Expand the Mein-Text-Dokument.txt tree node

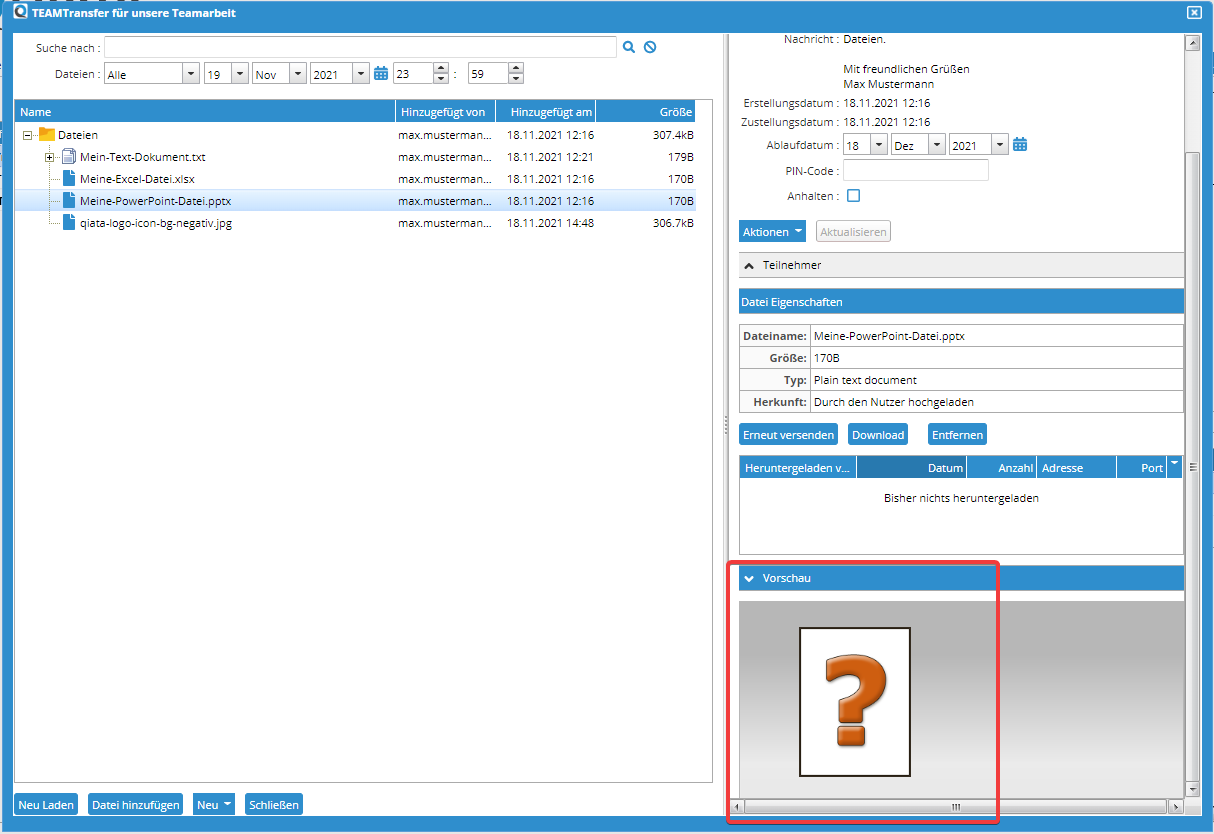tap(50, 156)
